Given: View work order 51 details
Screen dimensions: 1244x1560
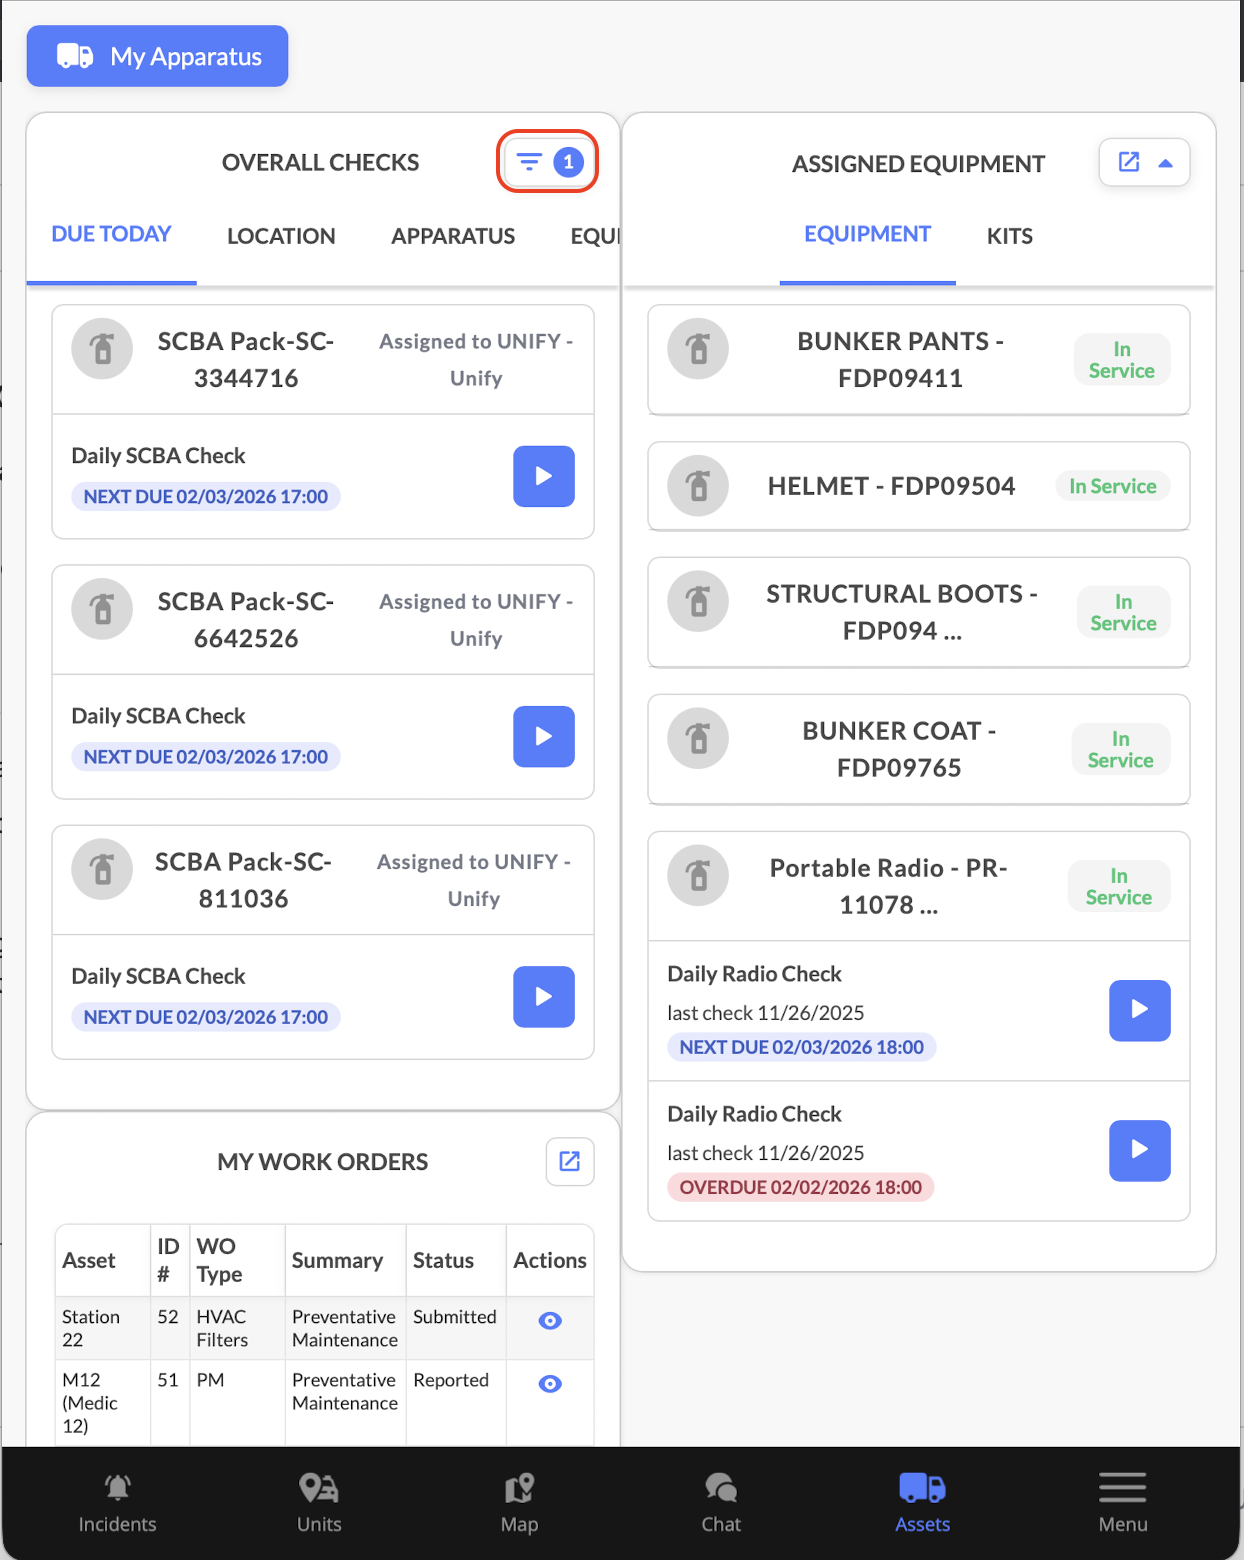Looking at the screenshot, I should coord(549,1384).
